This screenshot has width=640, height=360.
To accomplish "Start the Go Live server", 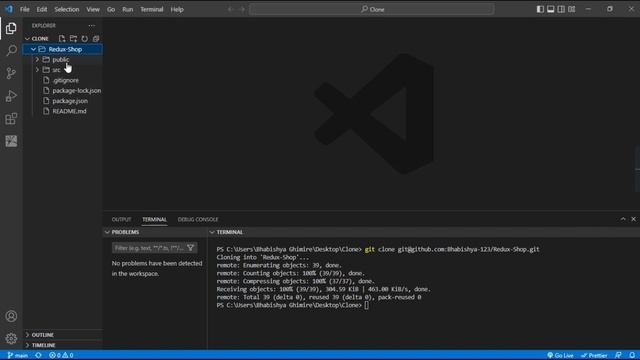I will click(560, 356).
